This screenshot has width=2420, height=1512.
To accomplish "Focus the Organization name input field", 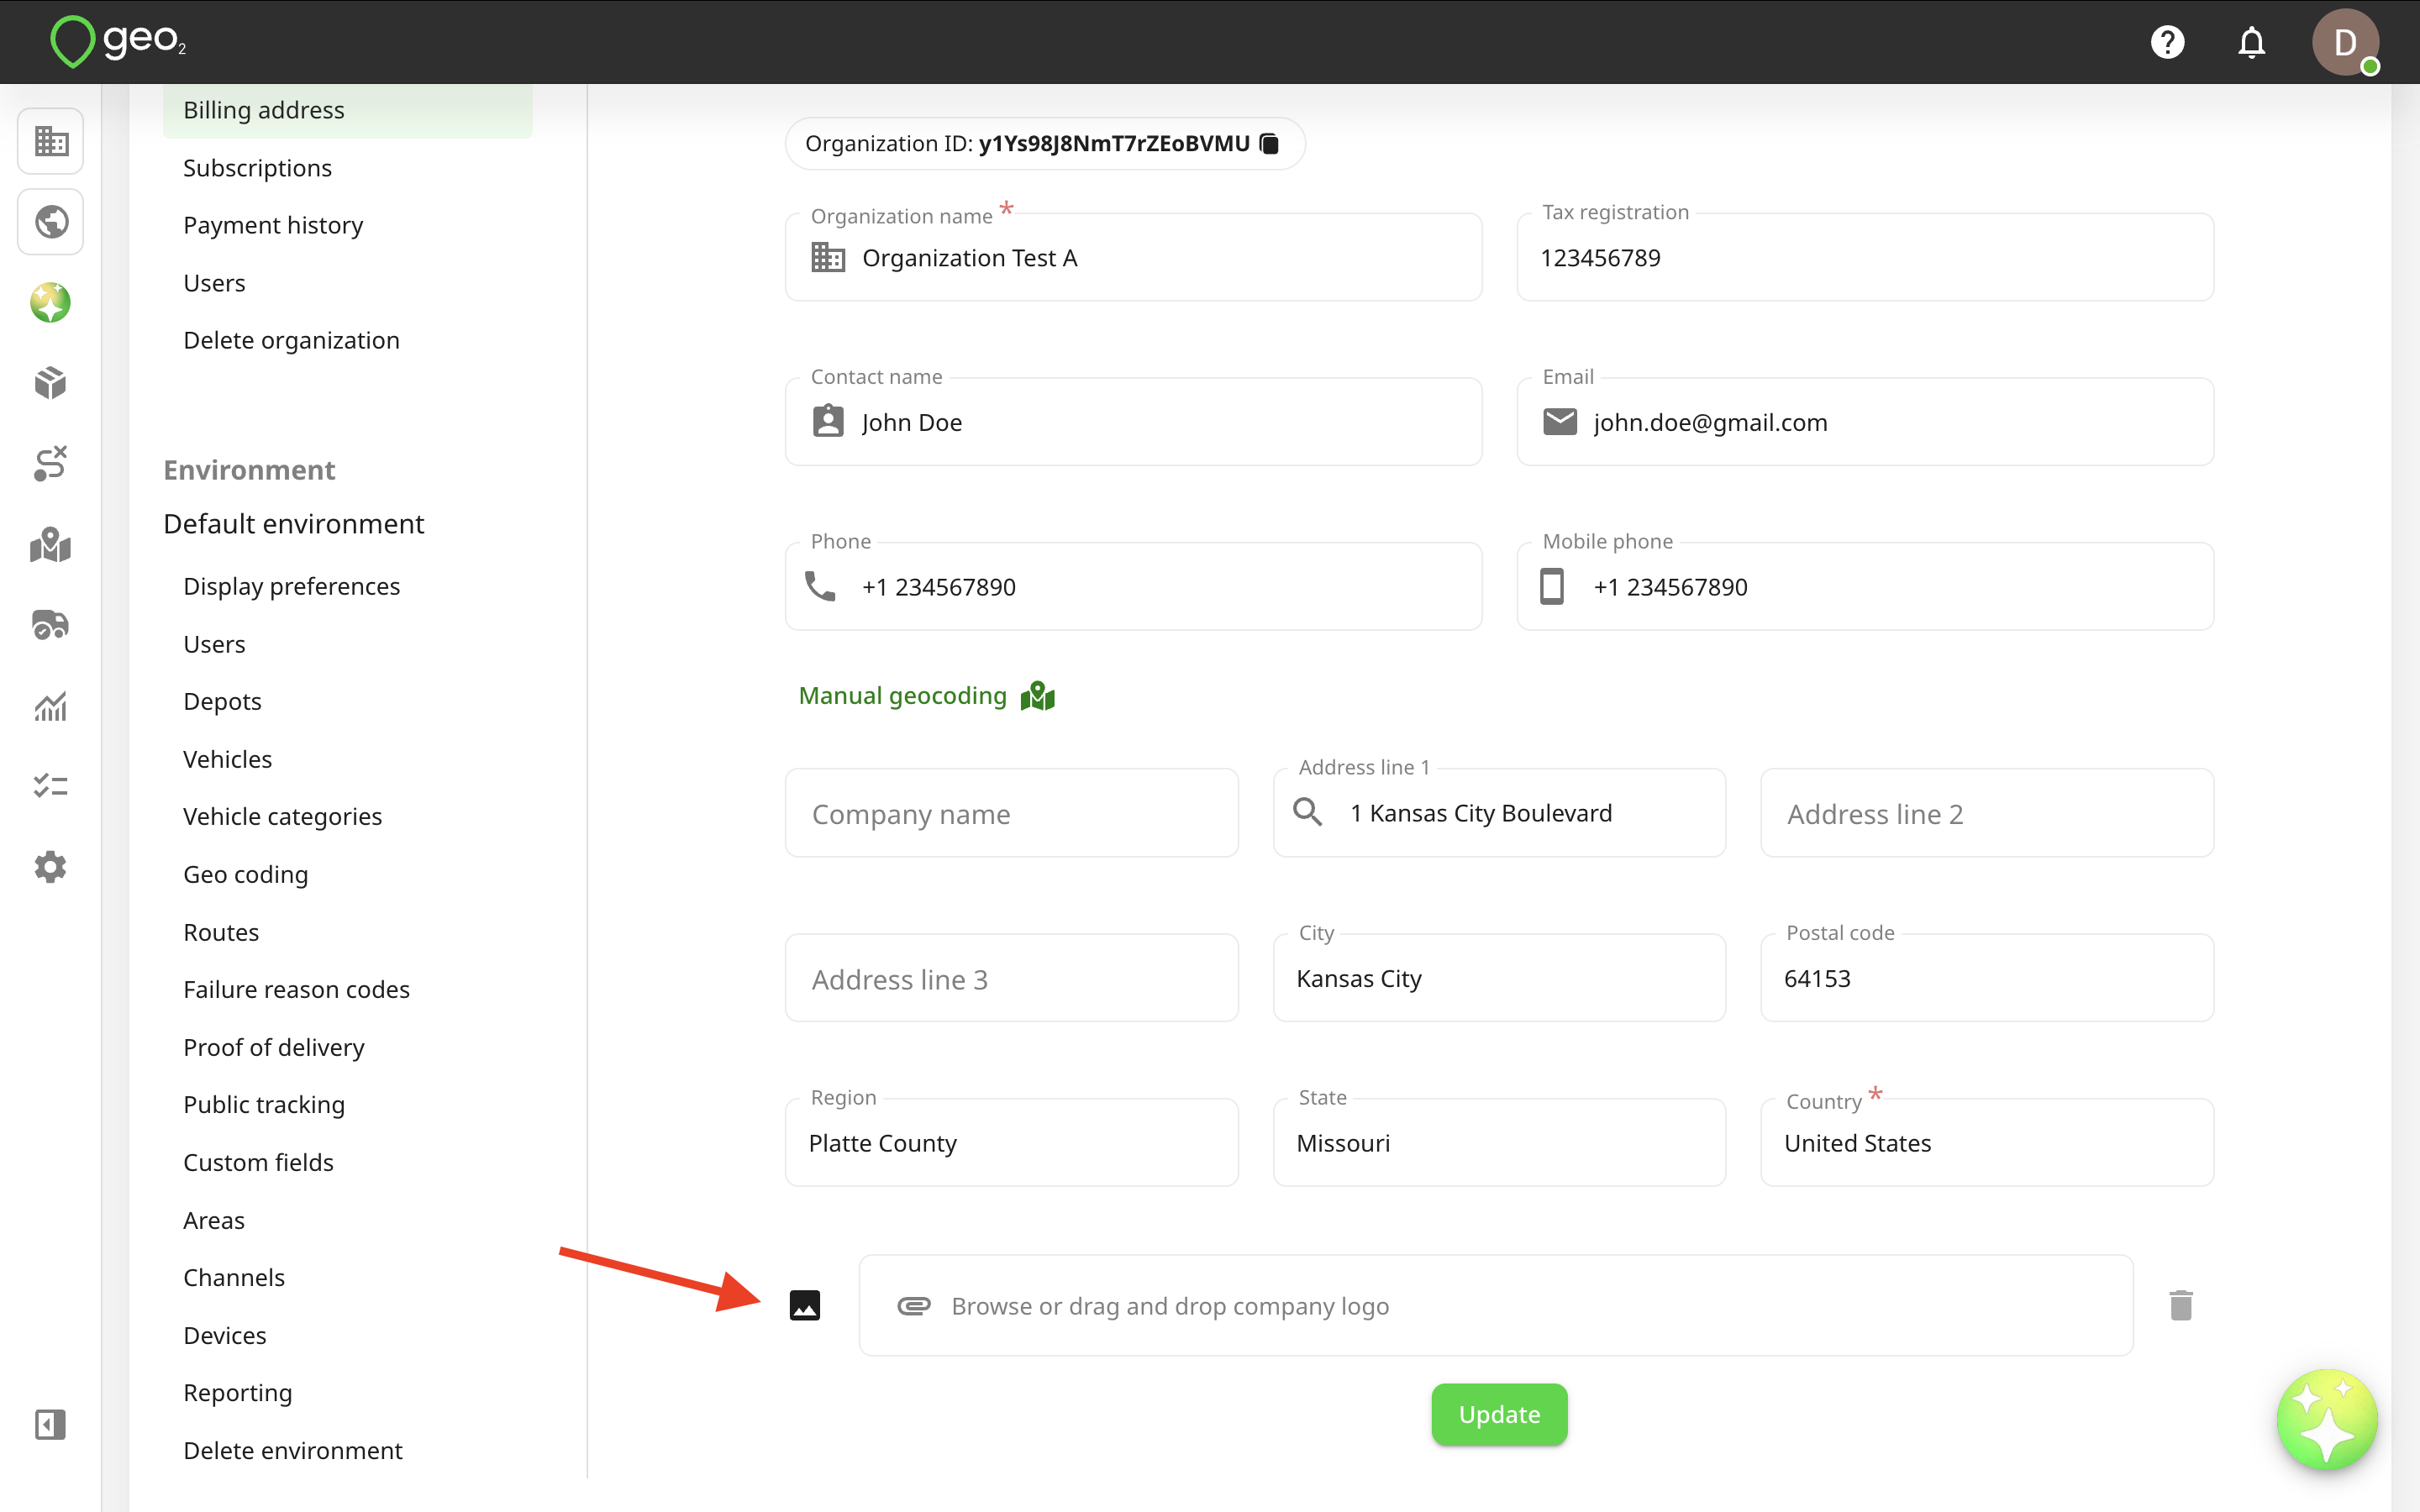I will (x=1133, y=257).
